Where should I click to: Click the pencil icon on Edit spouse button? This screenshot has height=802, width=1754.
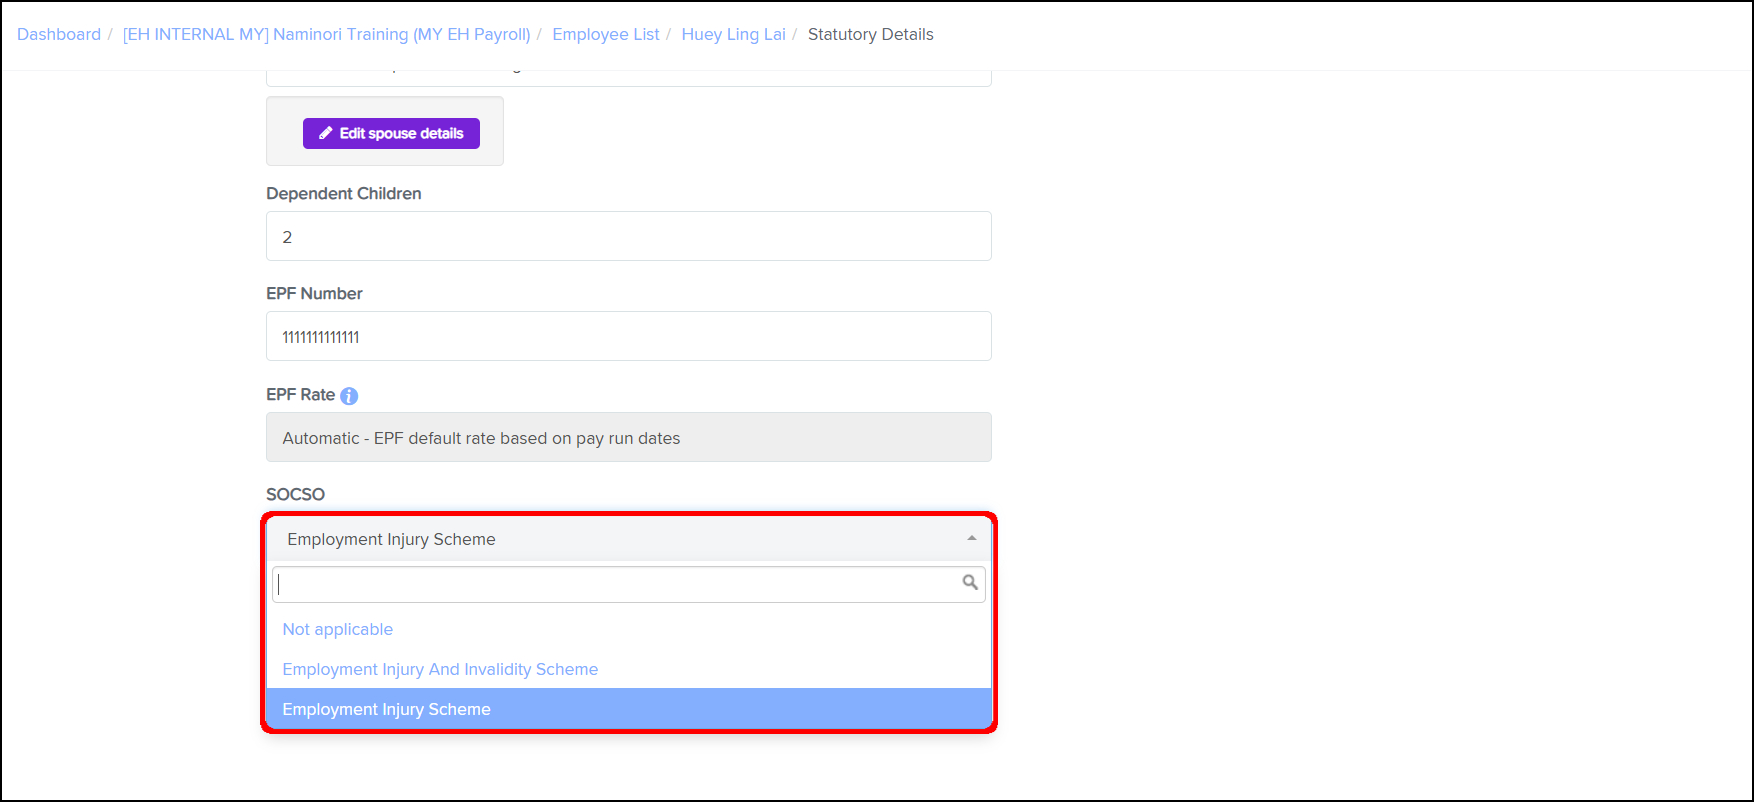[326, 133]
